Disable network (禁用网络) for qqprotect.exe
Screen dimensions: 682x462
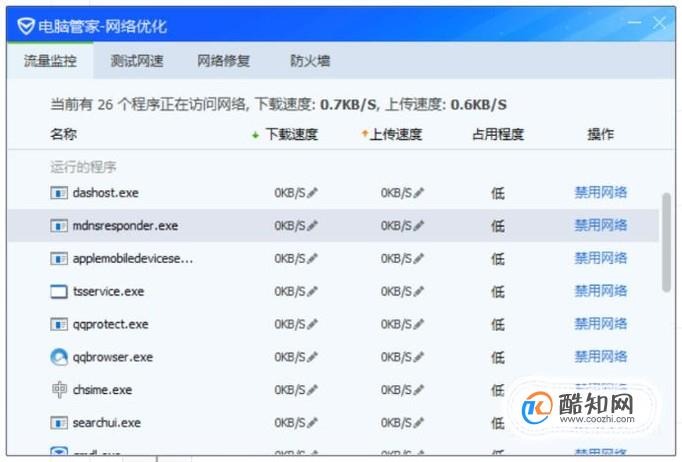pyautogui.click(x=601, y=324)
